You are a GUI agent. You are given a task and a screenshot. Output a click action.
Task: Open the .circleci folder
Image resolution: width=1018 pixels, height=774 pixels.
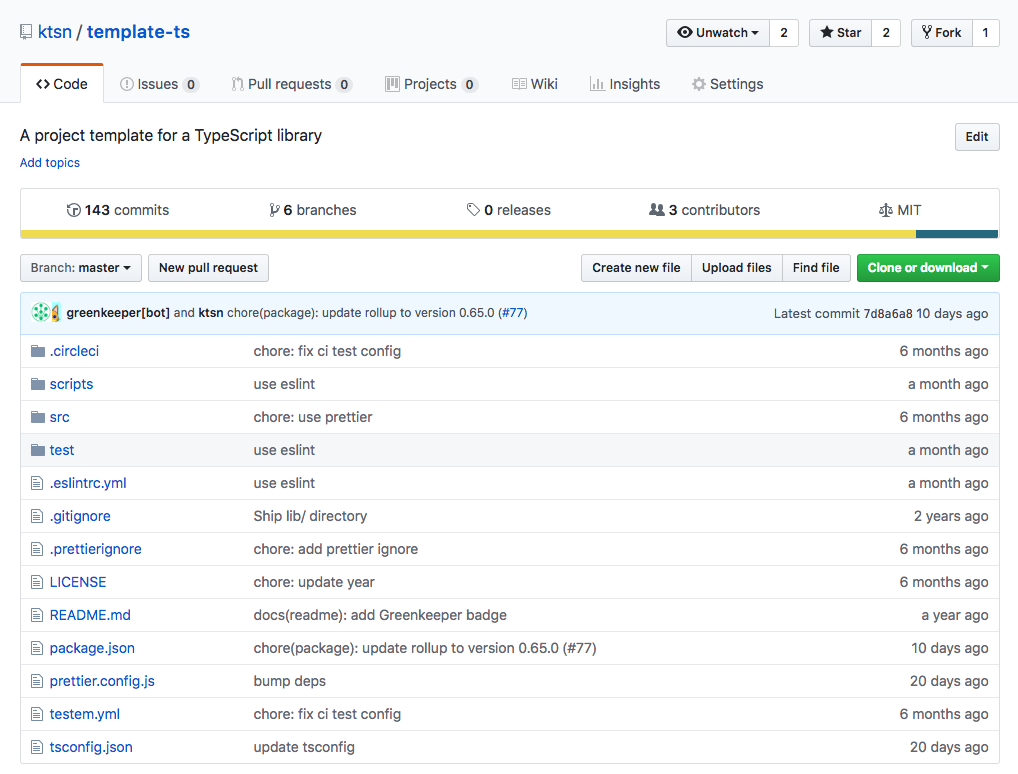74,351
